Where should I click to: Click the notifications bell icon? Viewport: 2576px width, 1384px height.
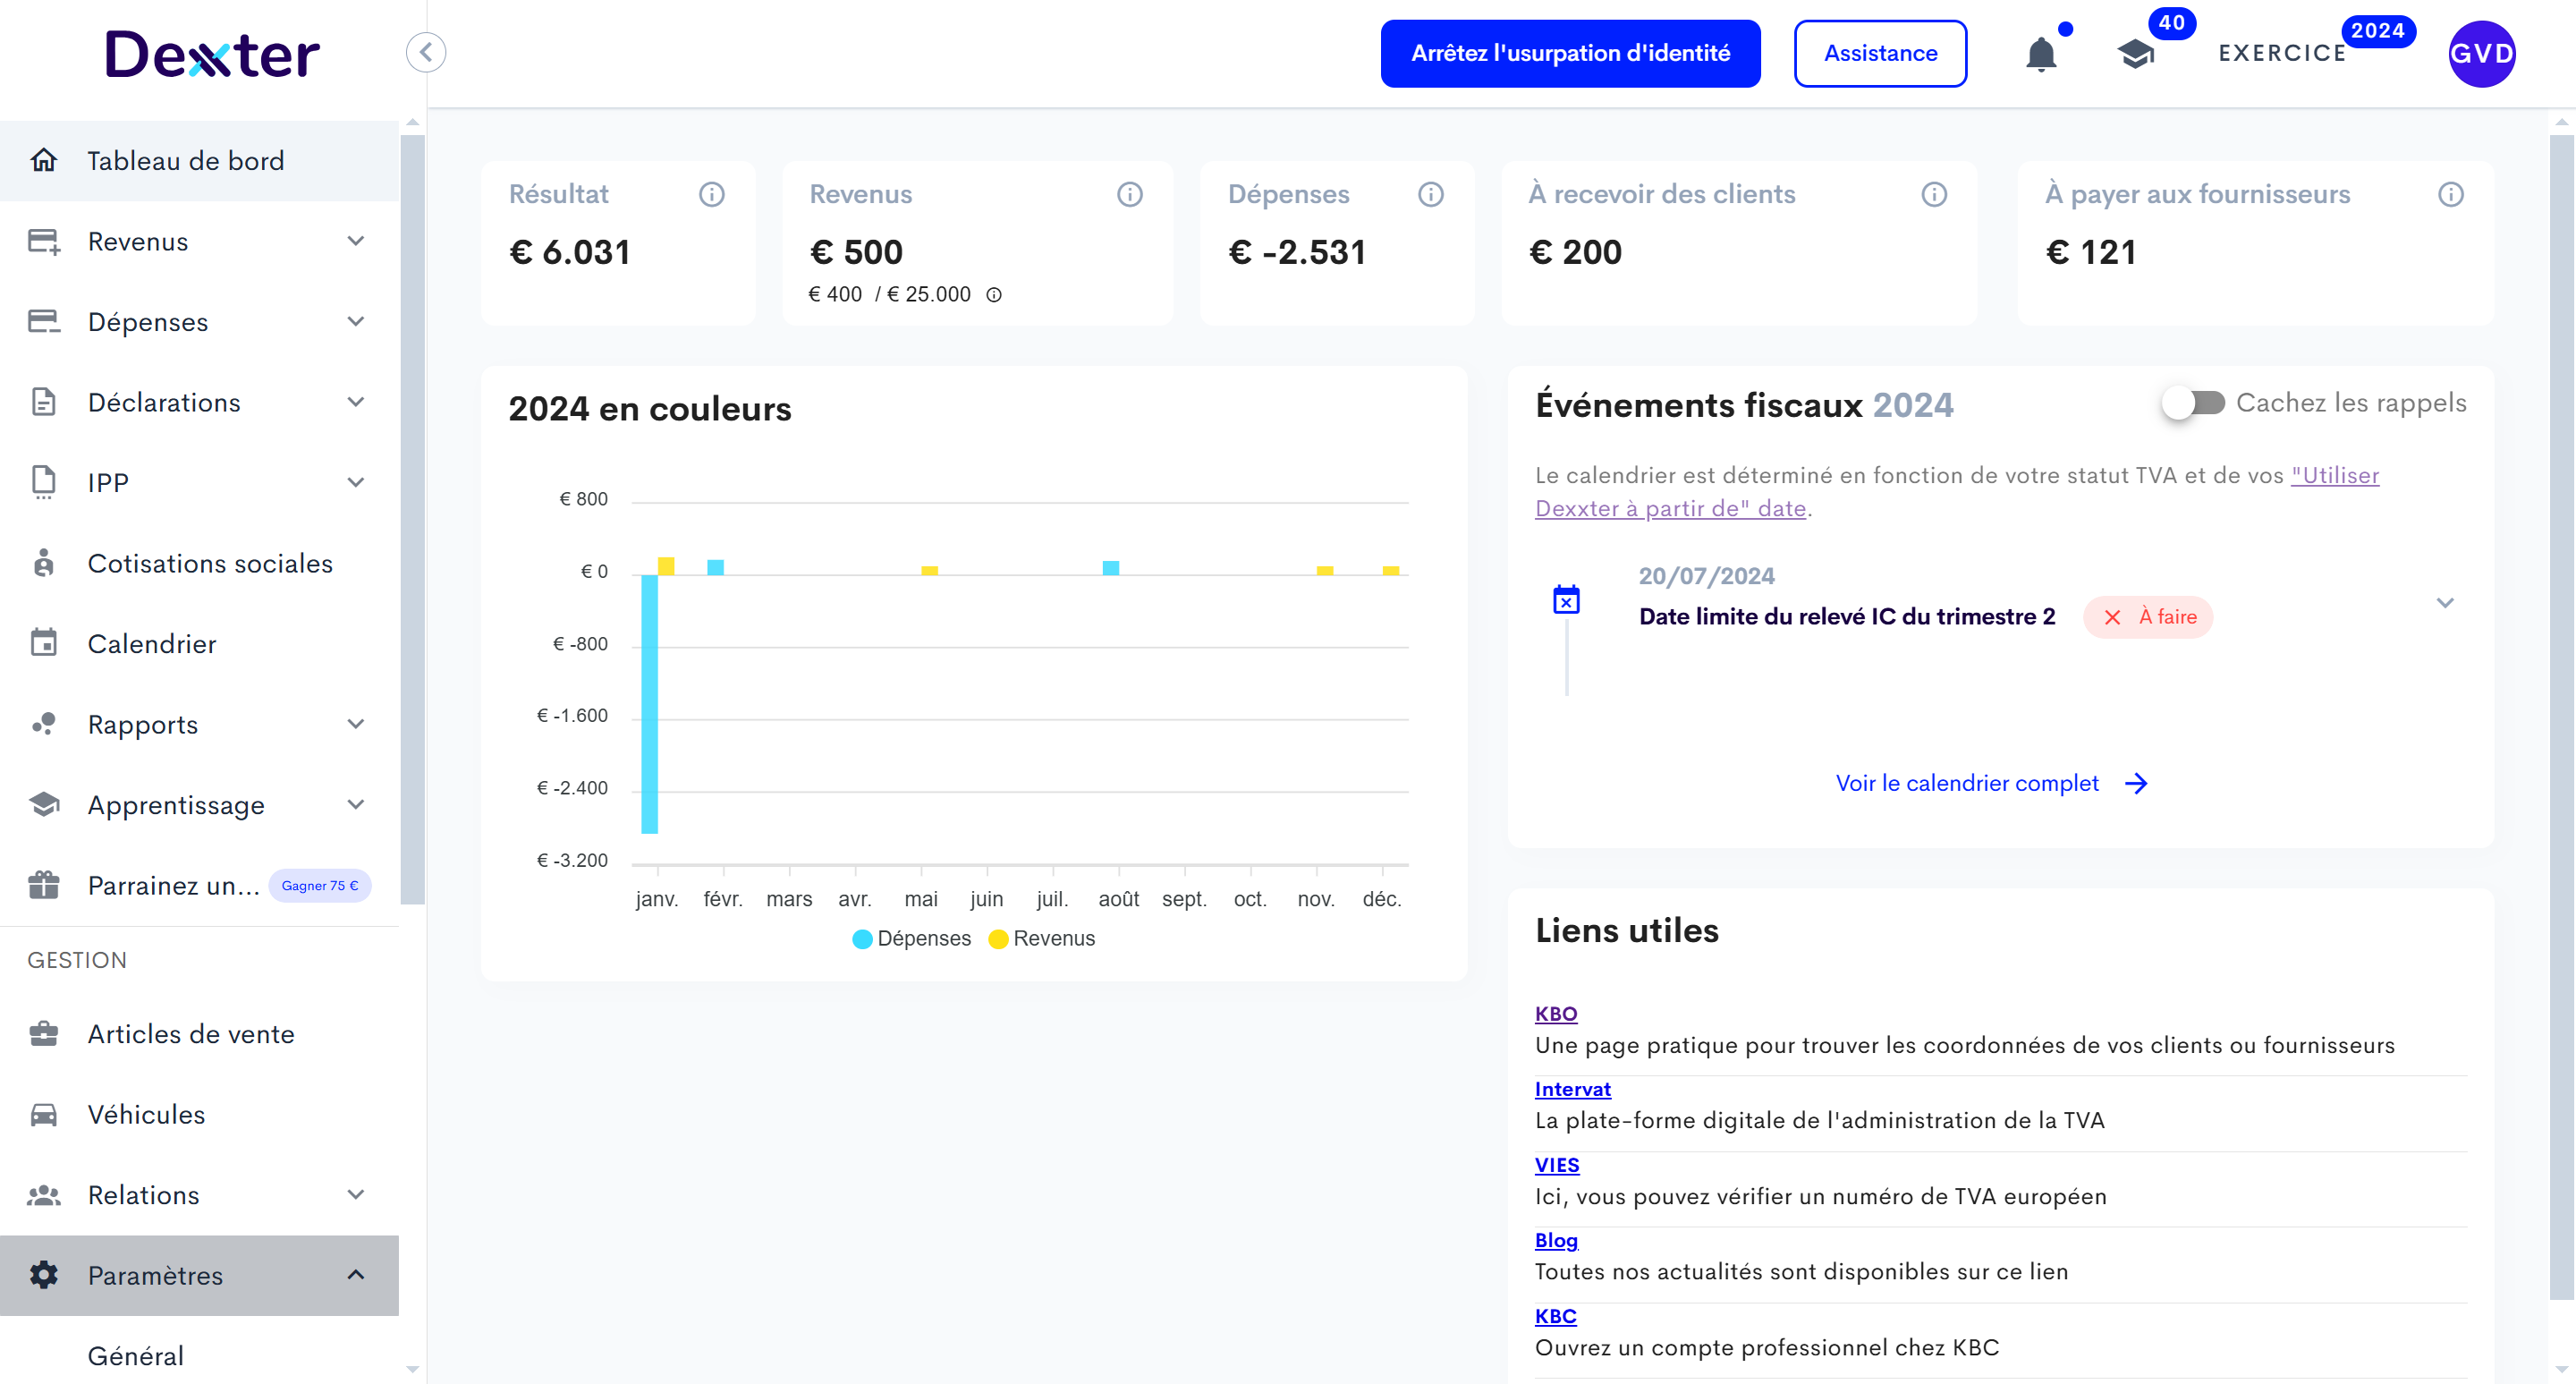[x=2043, y=53]
